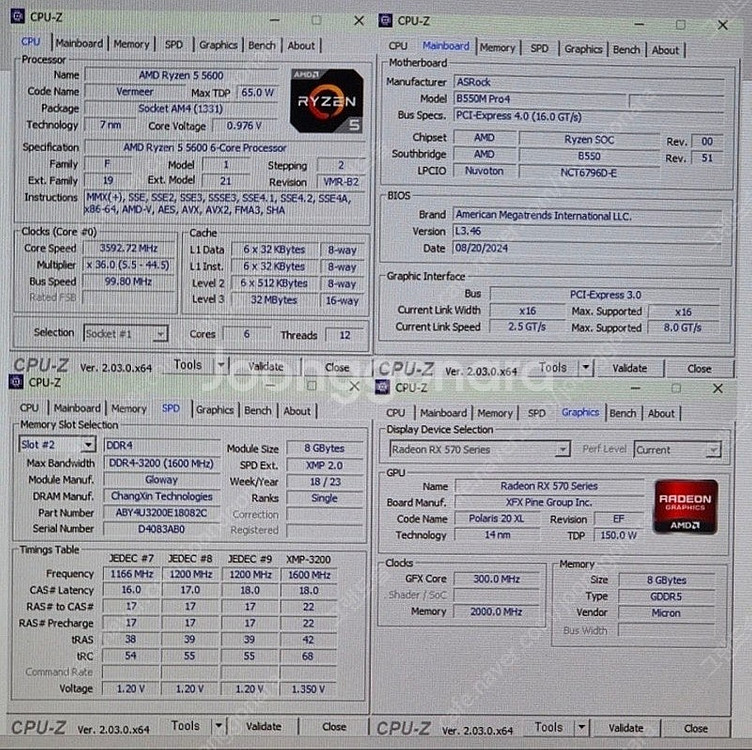Click CPU-Z app icon in top-left window title
Image resolution: width=752 pixels, height=750 pixels.
coord(17,16)
